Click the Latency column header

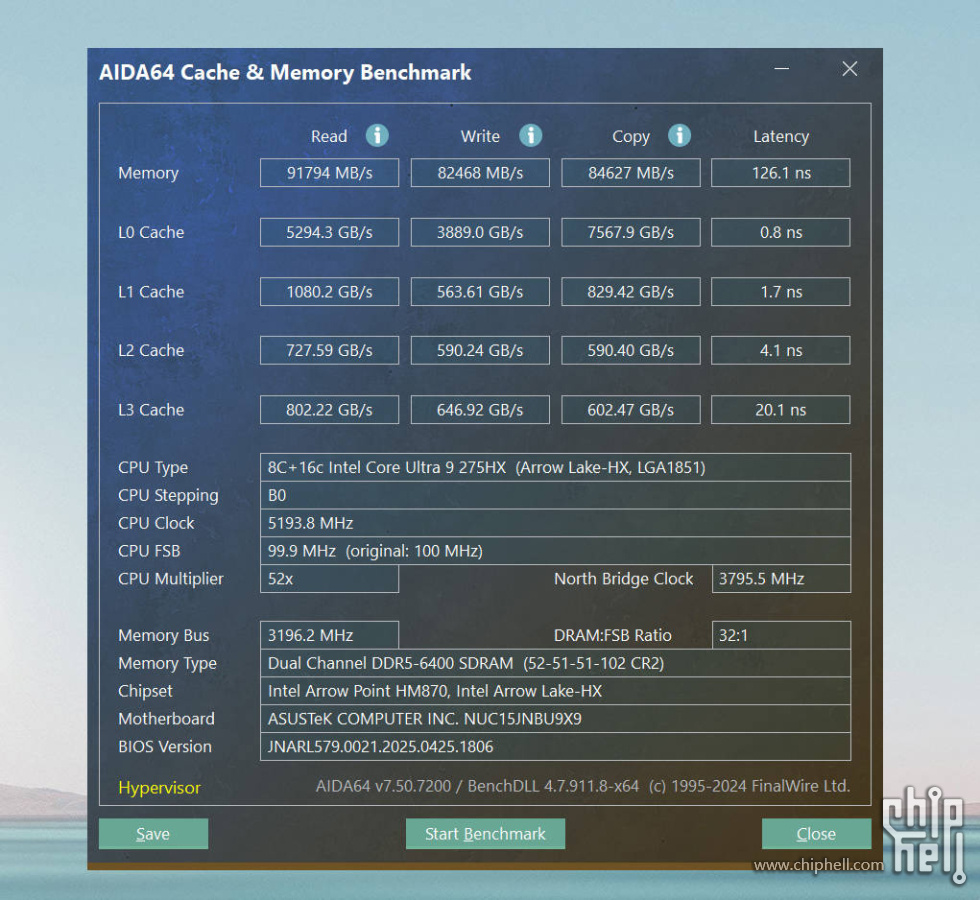coord(781,137)
